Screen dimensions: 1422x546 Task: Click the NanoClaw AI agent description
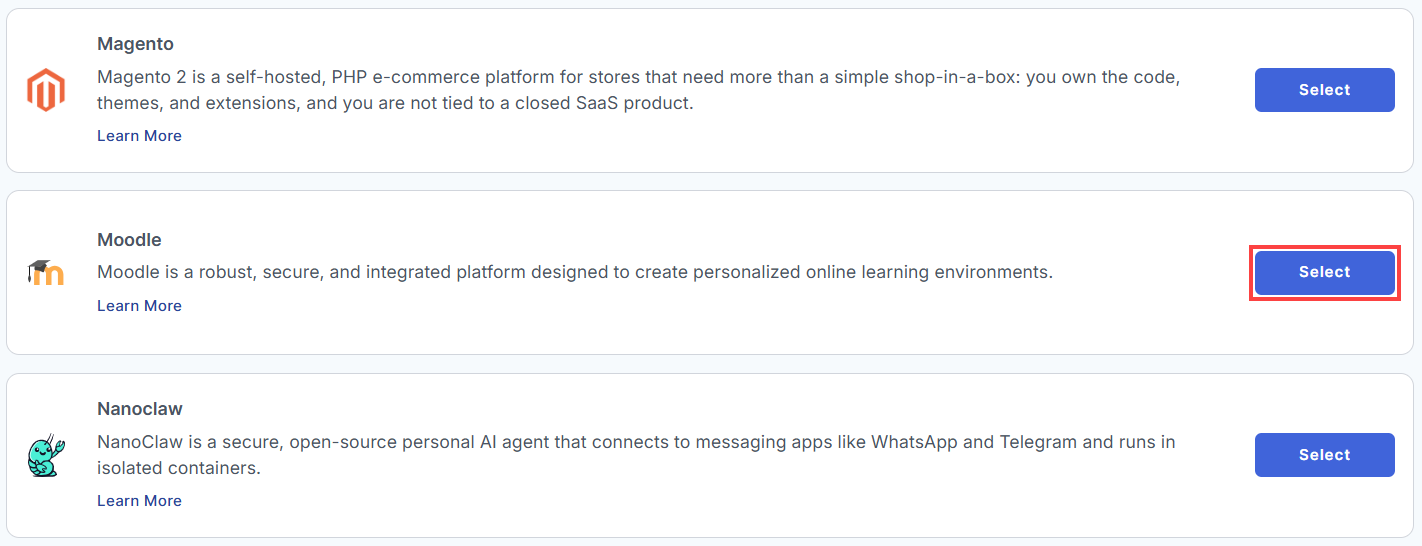[636, 455]
